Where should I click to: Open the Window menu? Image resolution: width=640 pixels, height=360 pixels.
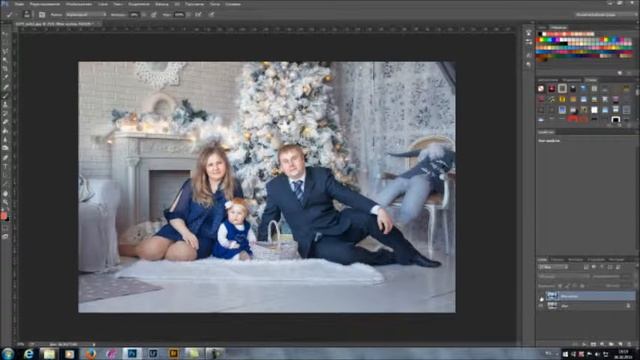(215, 4)
